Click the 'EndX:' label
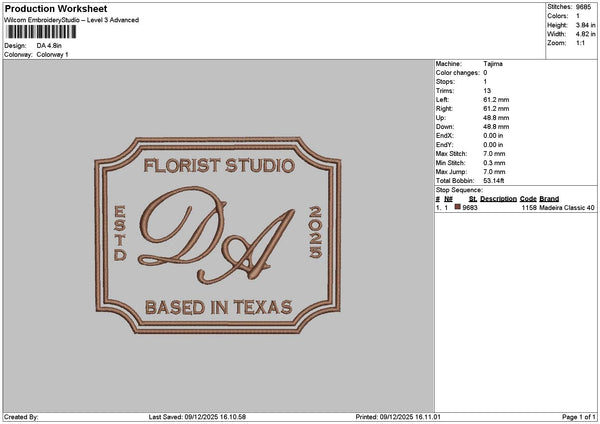Image resolution: width=600 pixels, height=424 pixels. [445, 136]
